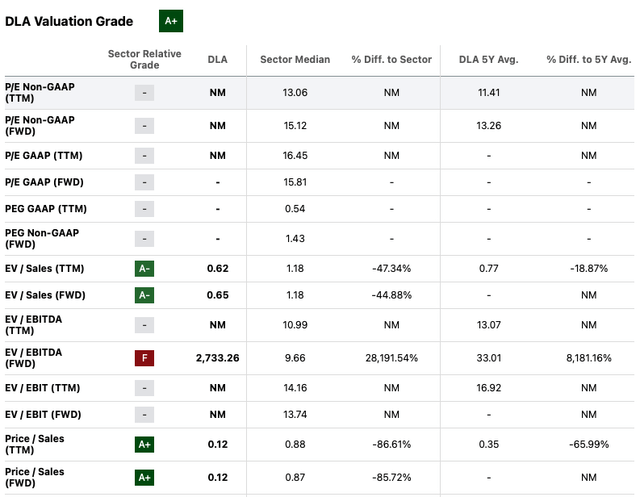Select the EV / EBIT (FWD) row label

[43, 415]
